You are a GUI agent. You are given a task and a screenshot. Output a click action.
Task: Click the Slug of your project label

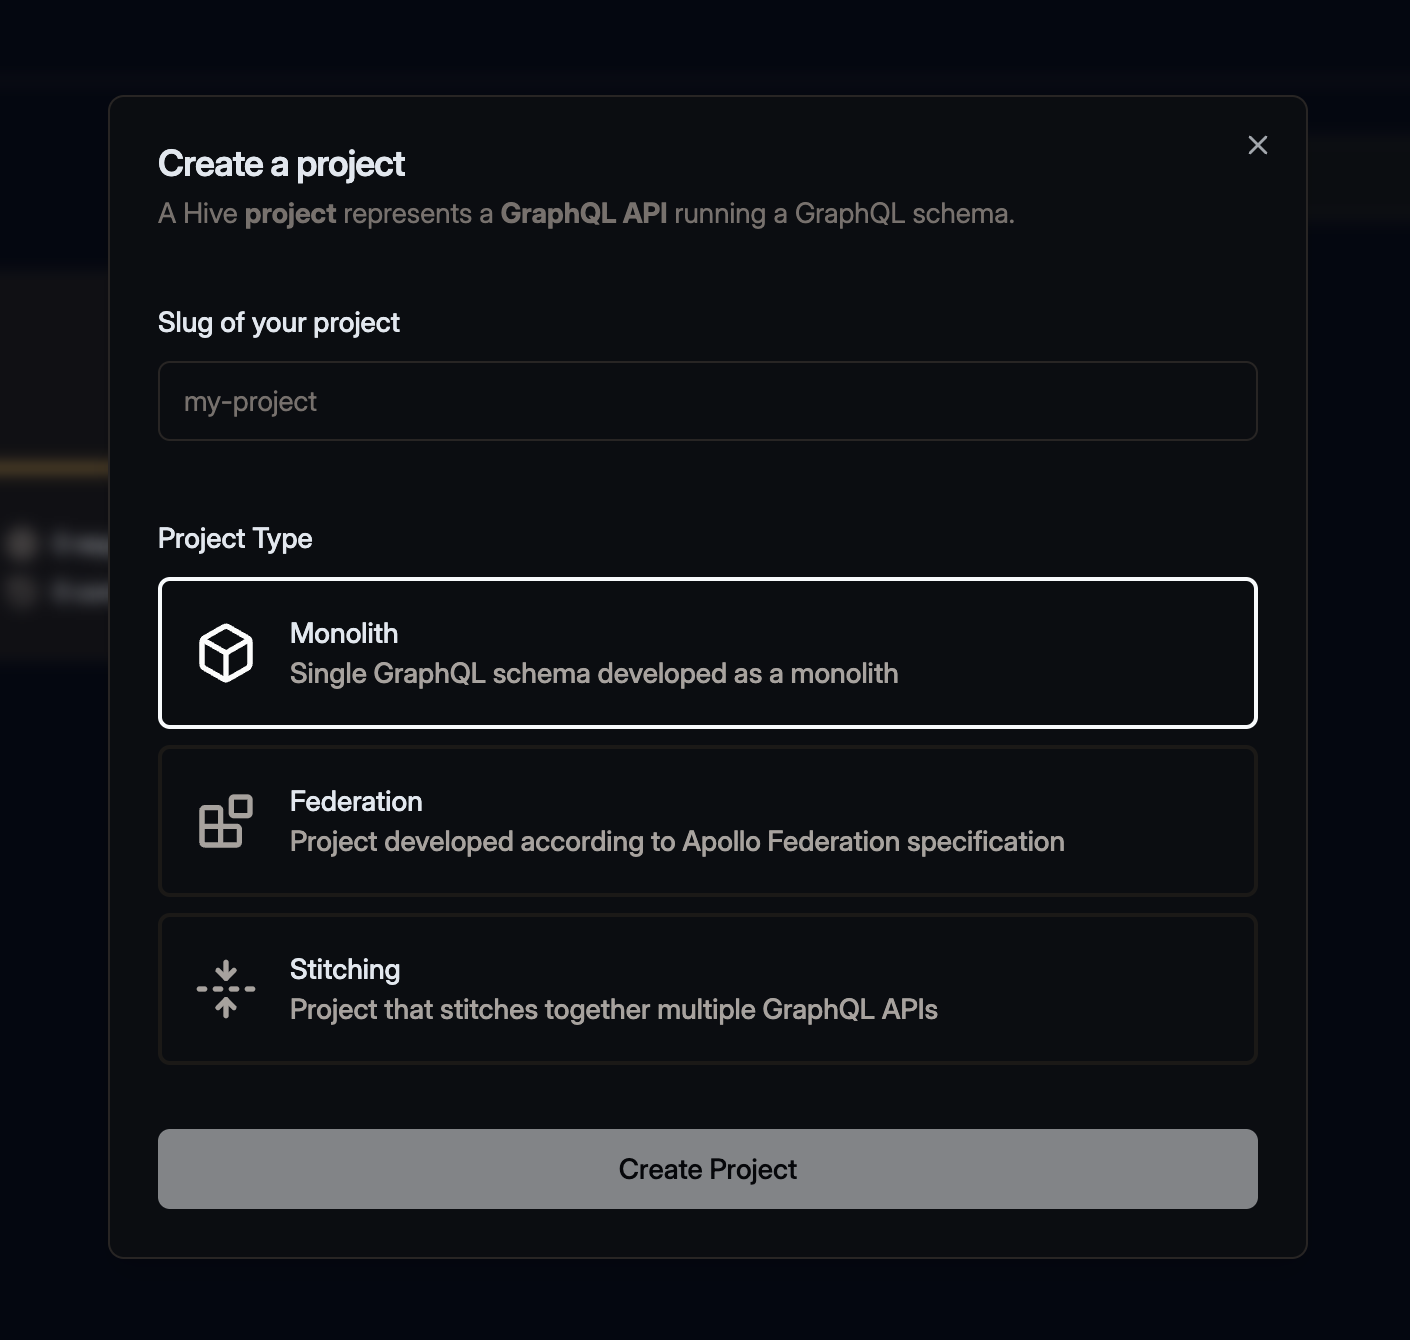(278, 322)
